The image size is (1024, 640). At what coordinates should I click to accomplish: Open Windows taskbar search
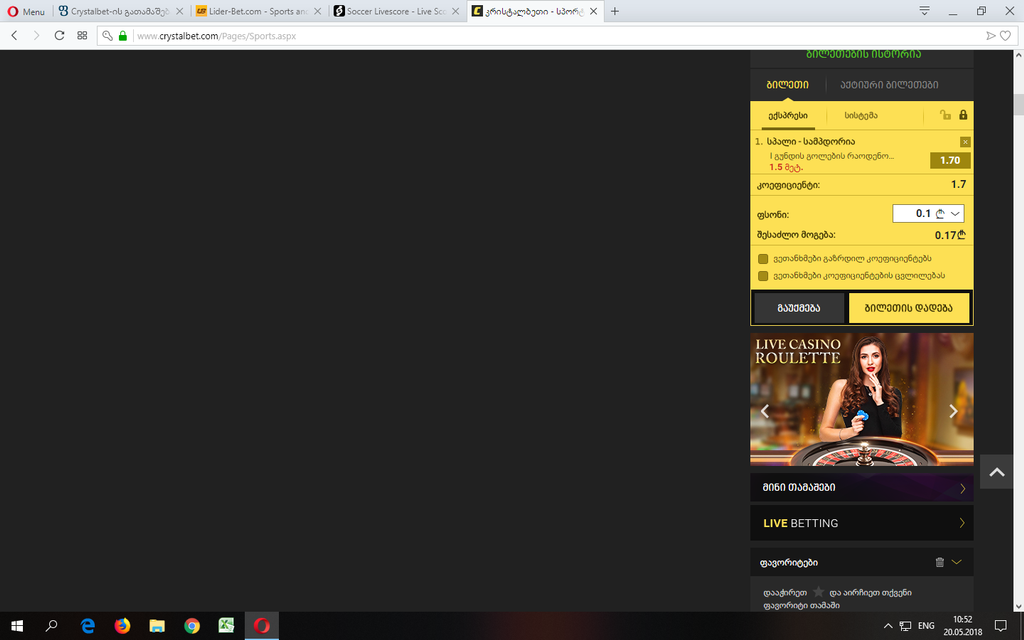52,626
